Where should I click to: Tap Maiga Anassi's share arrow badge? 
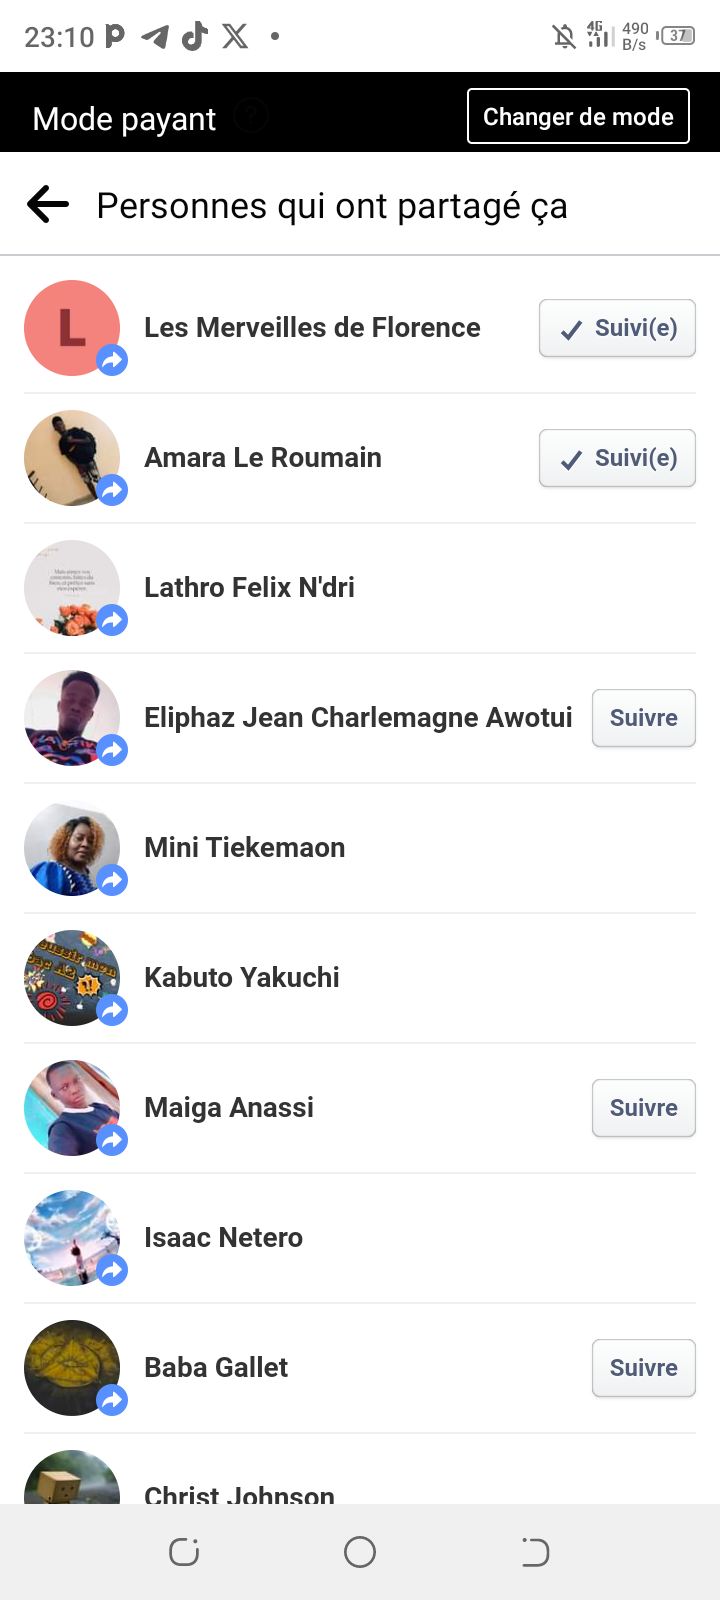tap(113, 1140)
